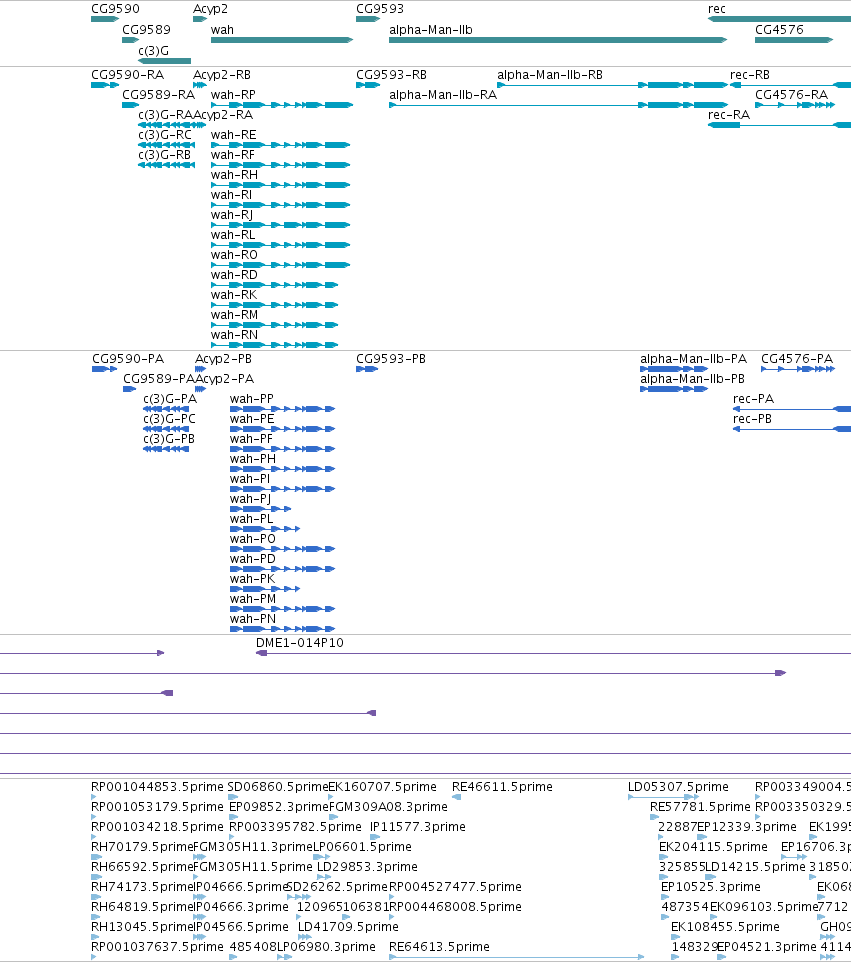Select transcript alpha-Man-IIb-RB label
Image resolution: width=851 pixels, height=962 pixels.
550,75
